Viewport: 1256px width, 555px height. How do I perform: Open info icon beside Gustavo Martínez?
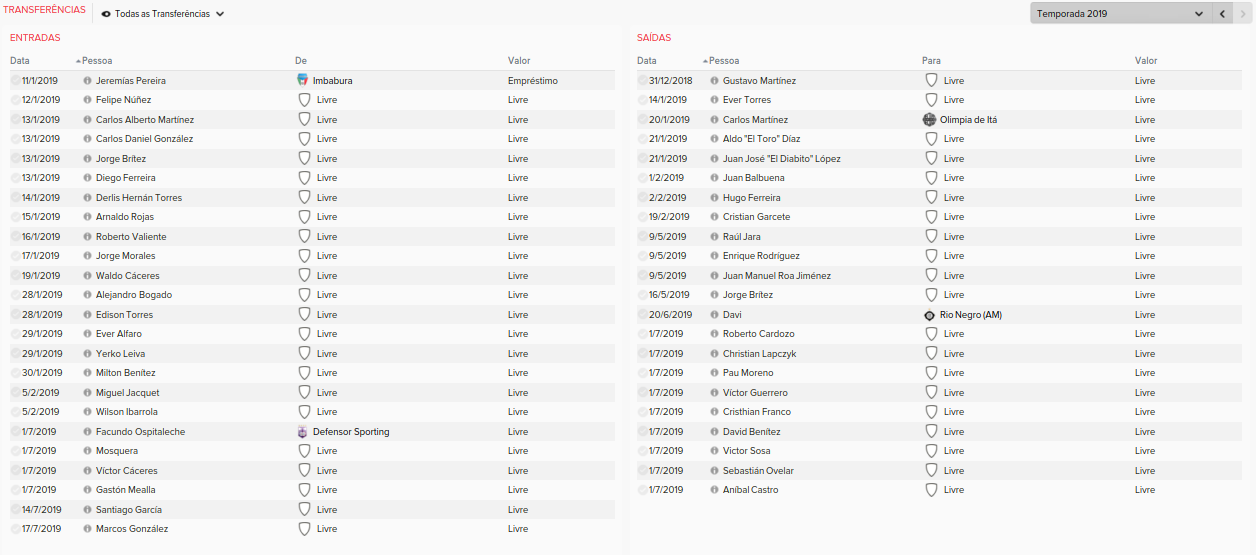tap(714, 80)
